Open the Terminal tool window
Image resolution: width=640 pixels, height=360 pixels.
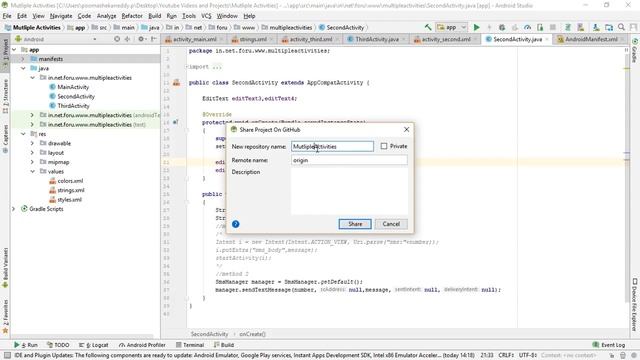(x=190, y=345)
